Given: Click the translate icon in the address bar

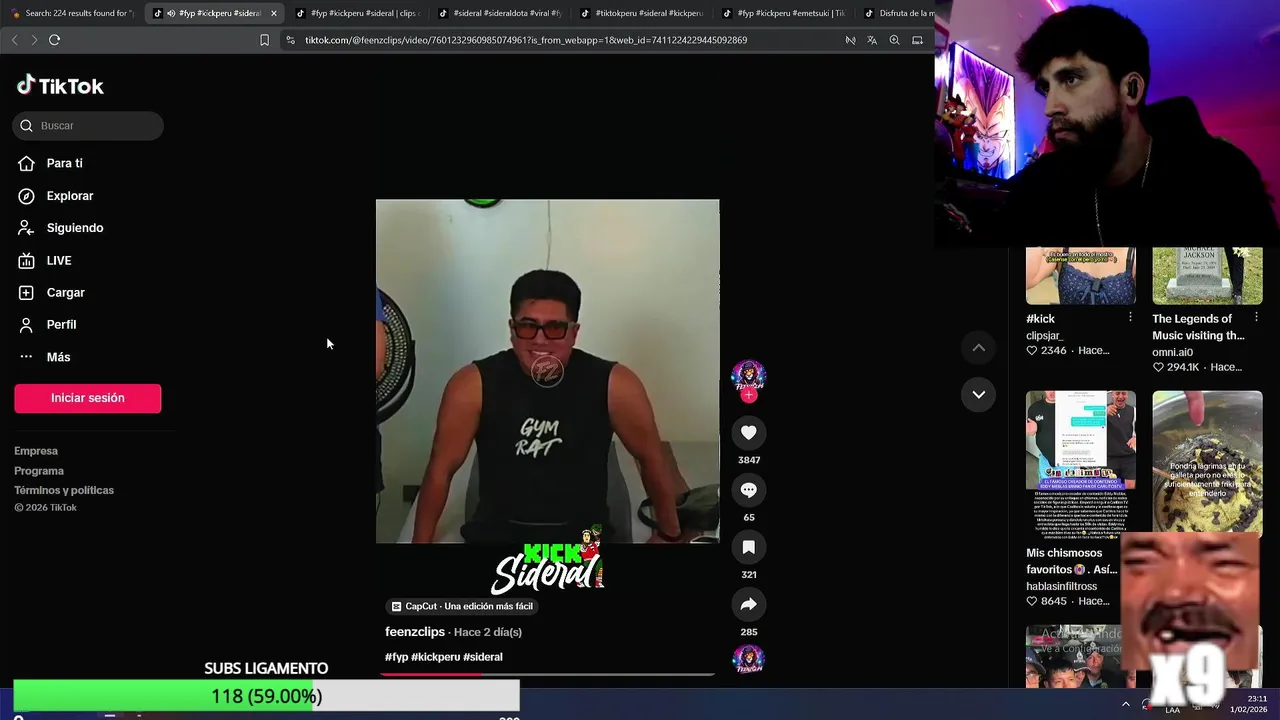Looking at the screenshot, I should point(872,40).
